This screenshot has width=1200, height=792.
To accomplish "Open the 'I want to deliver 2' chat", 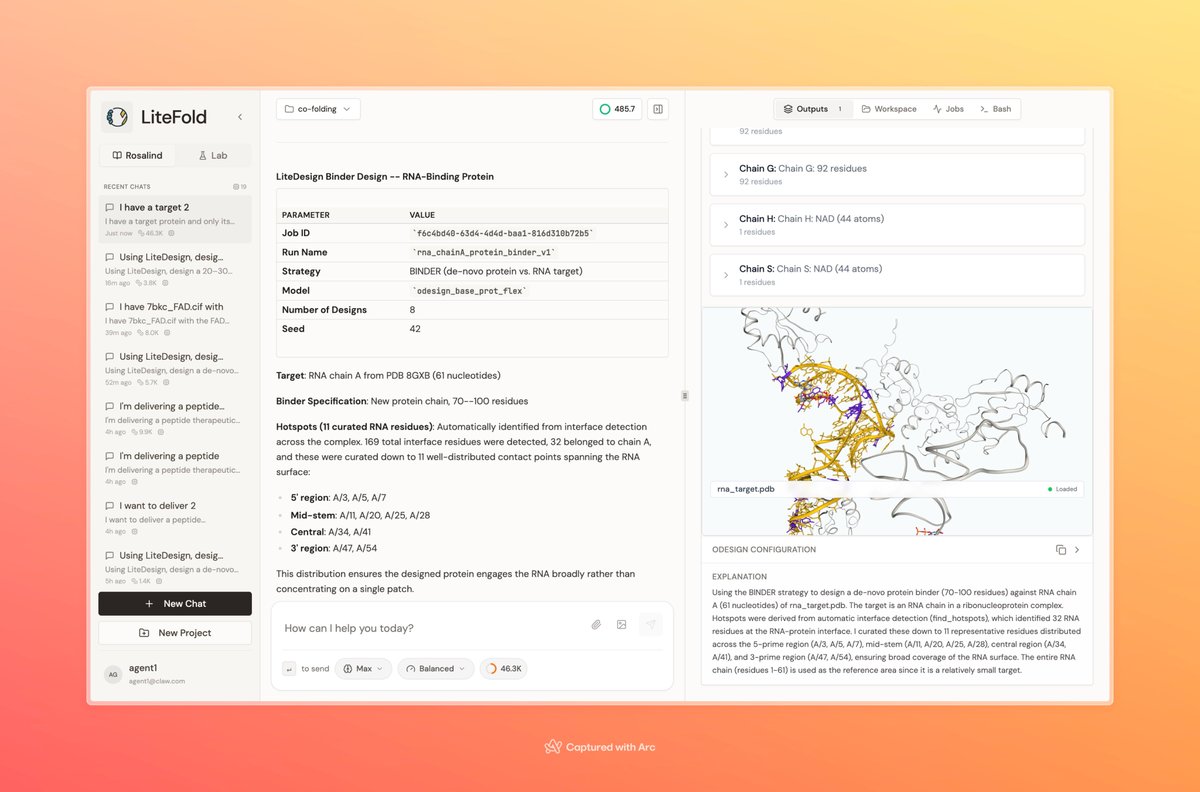I will coord(175,517).
